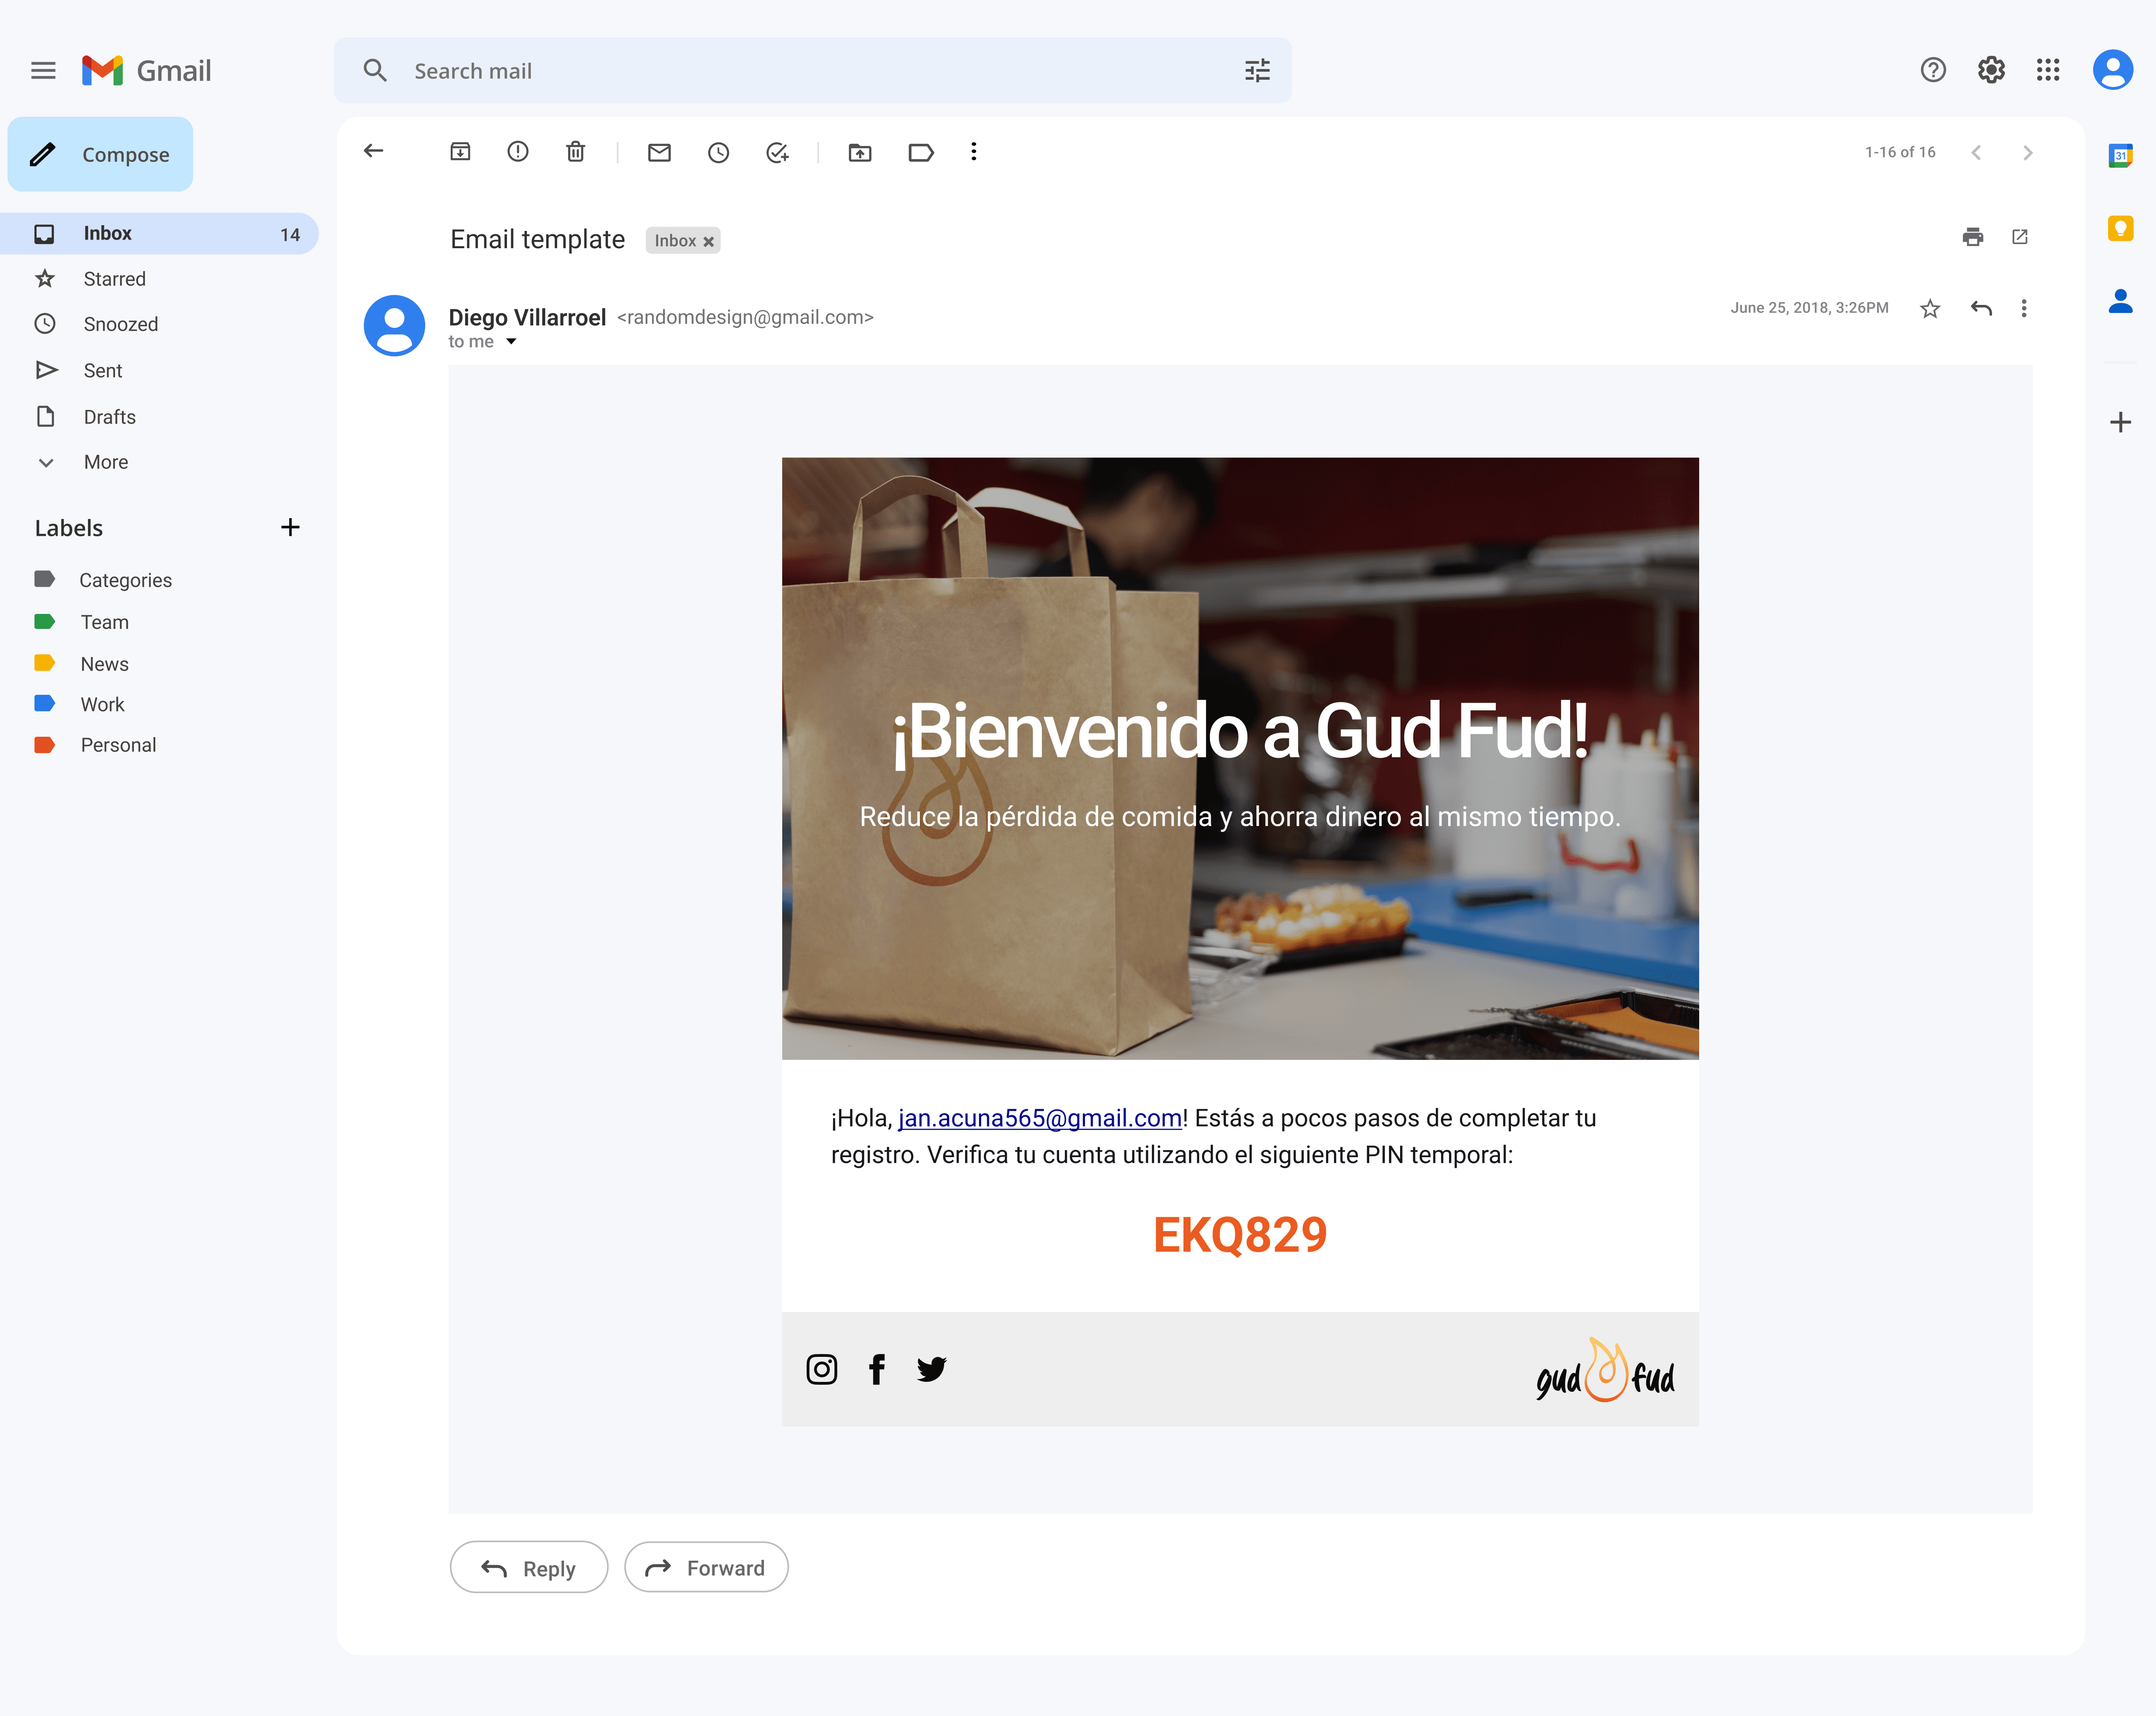Star the message from Diego Villarroel
This screenshot has height=1716, width=2156.
(1930, 308)
